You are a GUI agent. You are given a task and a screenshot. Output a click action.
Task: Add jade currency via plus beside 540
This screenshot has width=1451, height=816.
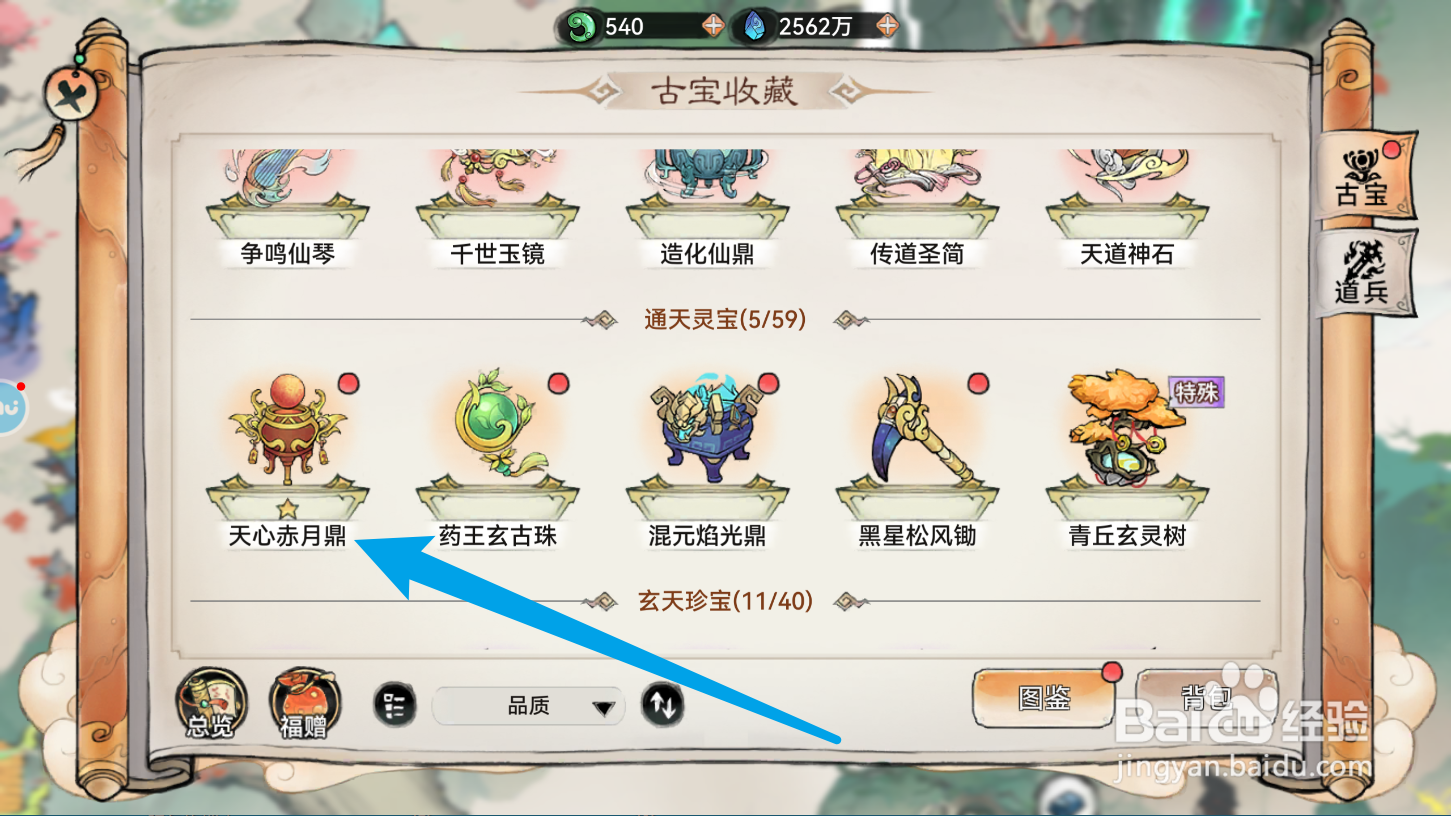point(713,27)
